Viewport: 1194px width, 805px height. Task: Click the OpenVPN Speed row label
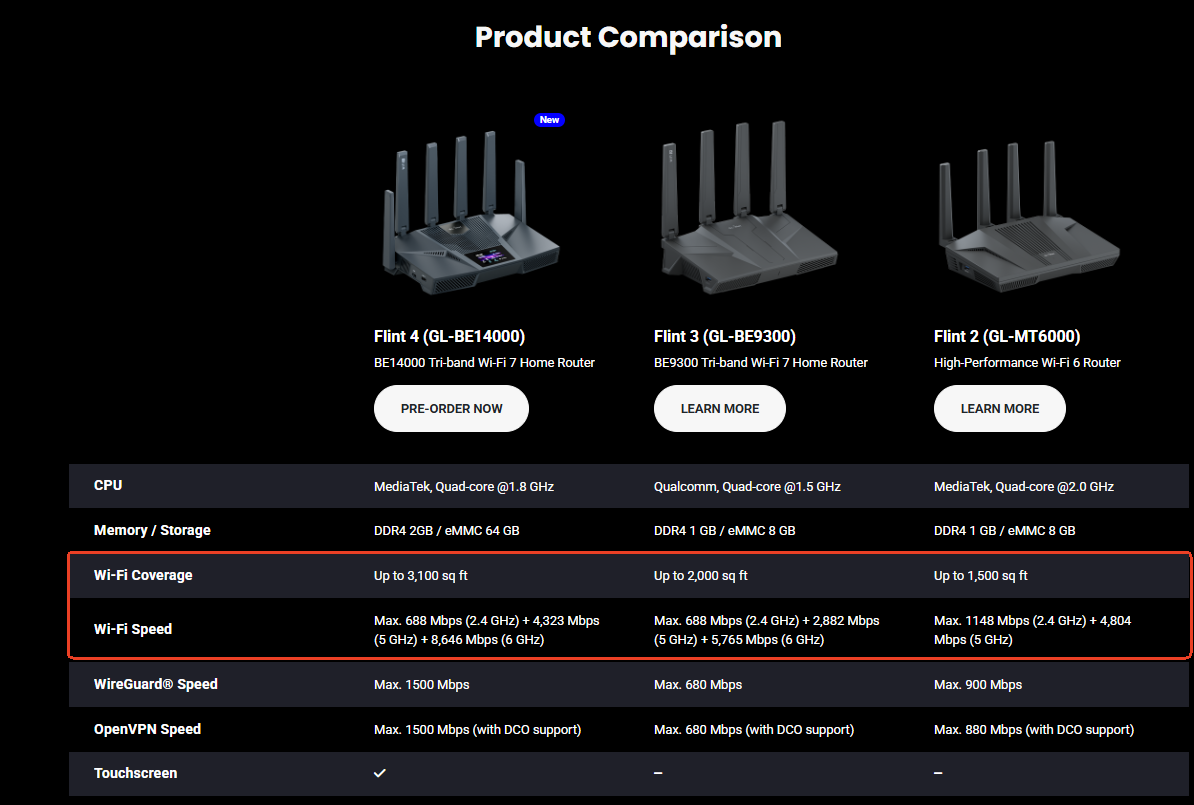tap(147, 729)
